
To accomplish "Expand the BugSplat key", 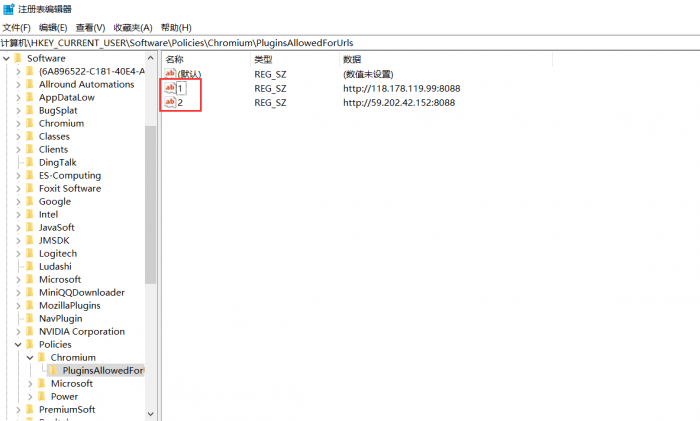I will [18, 110].
